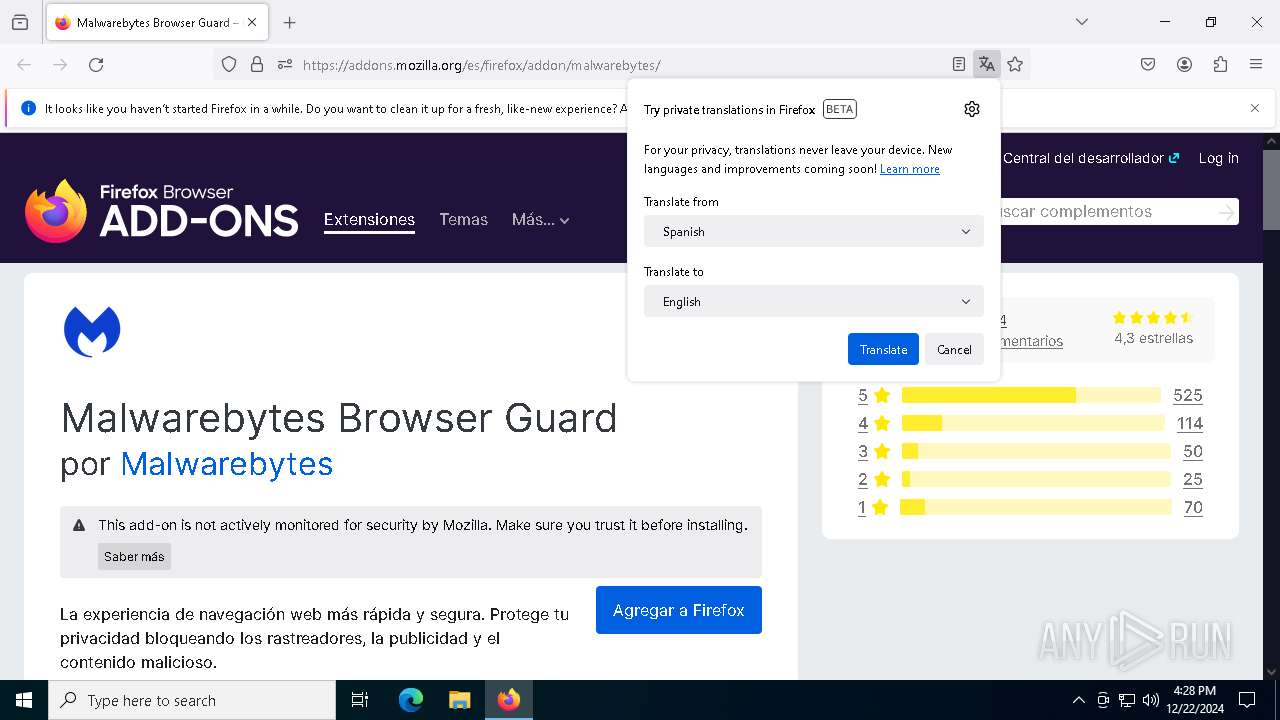The image size is (1280, 720).
Task: Open Central del desarrollador link
Action: pyautogui.click(x=1091, y=158)
